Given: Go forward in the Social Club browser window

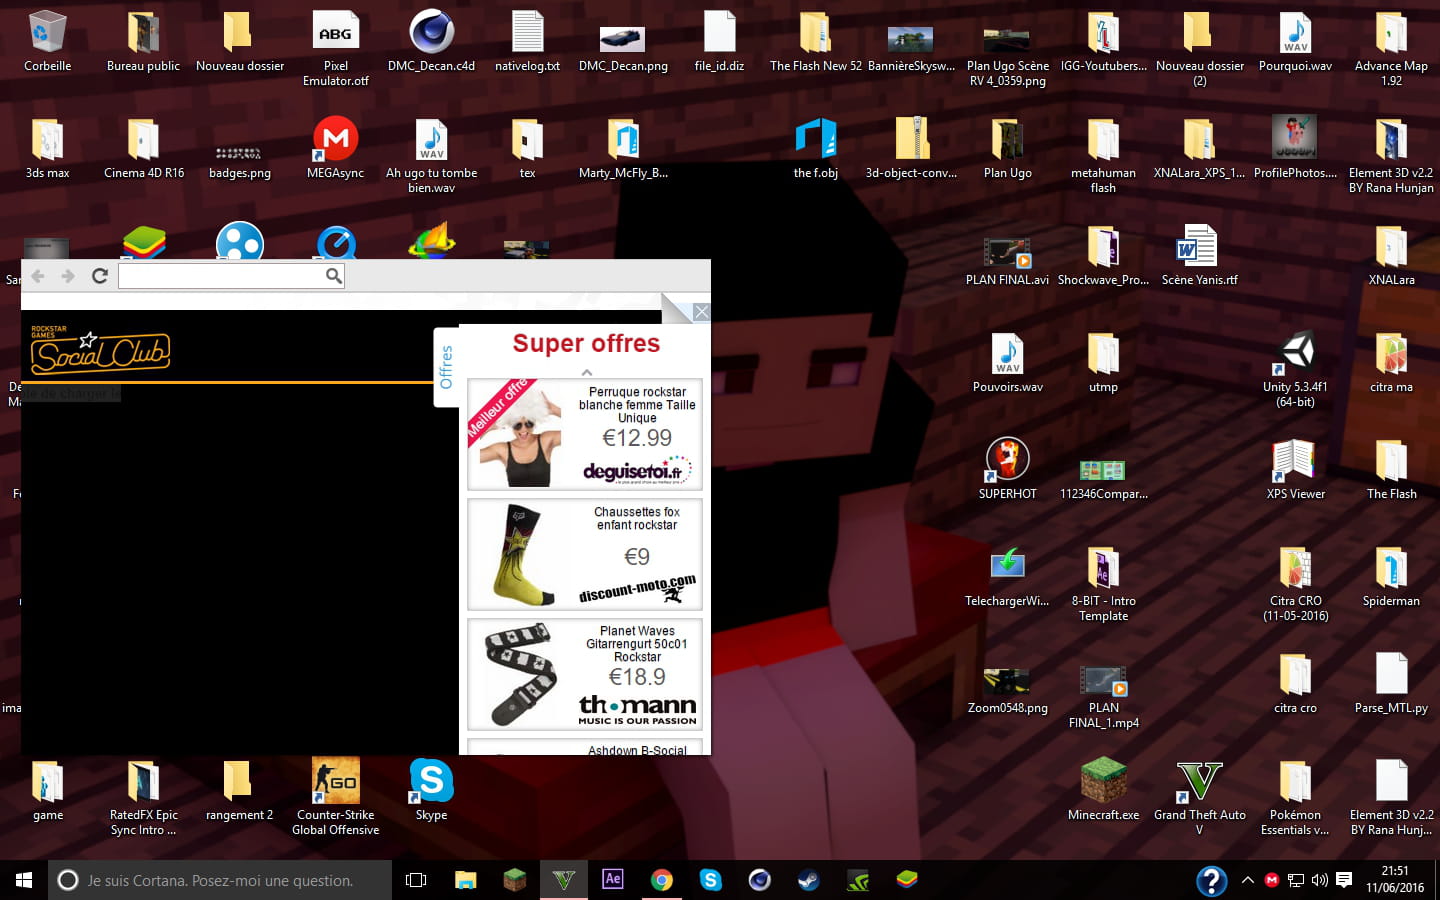Looking at the screenshot, I should (x=68, y=276).
